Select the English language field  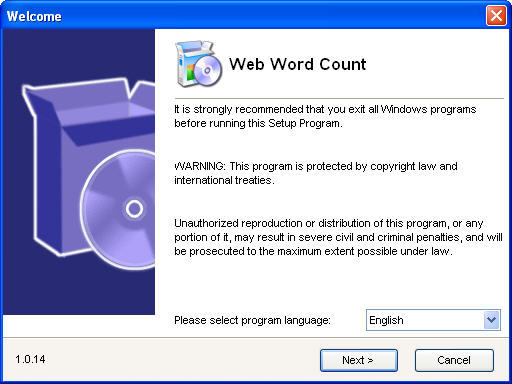tap(433, 320)
